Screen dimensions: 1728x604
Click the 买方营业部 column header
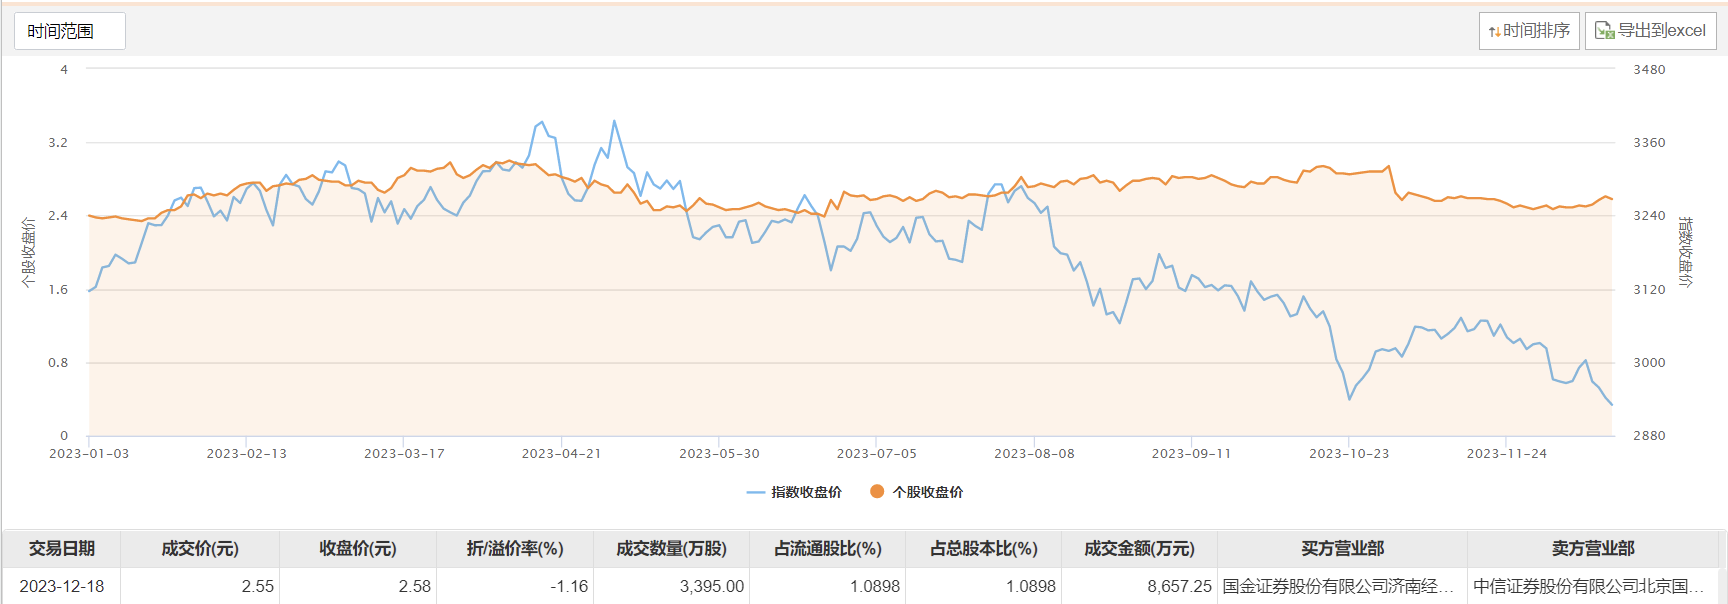point(1342,549)
